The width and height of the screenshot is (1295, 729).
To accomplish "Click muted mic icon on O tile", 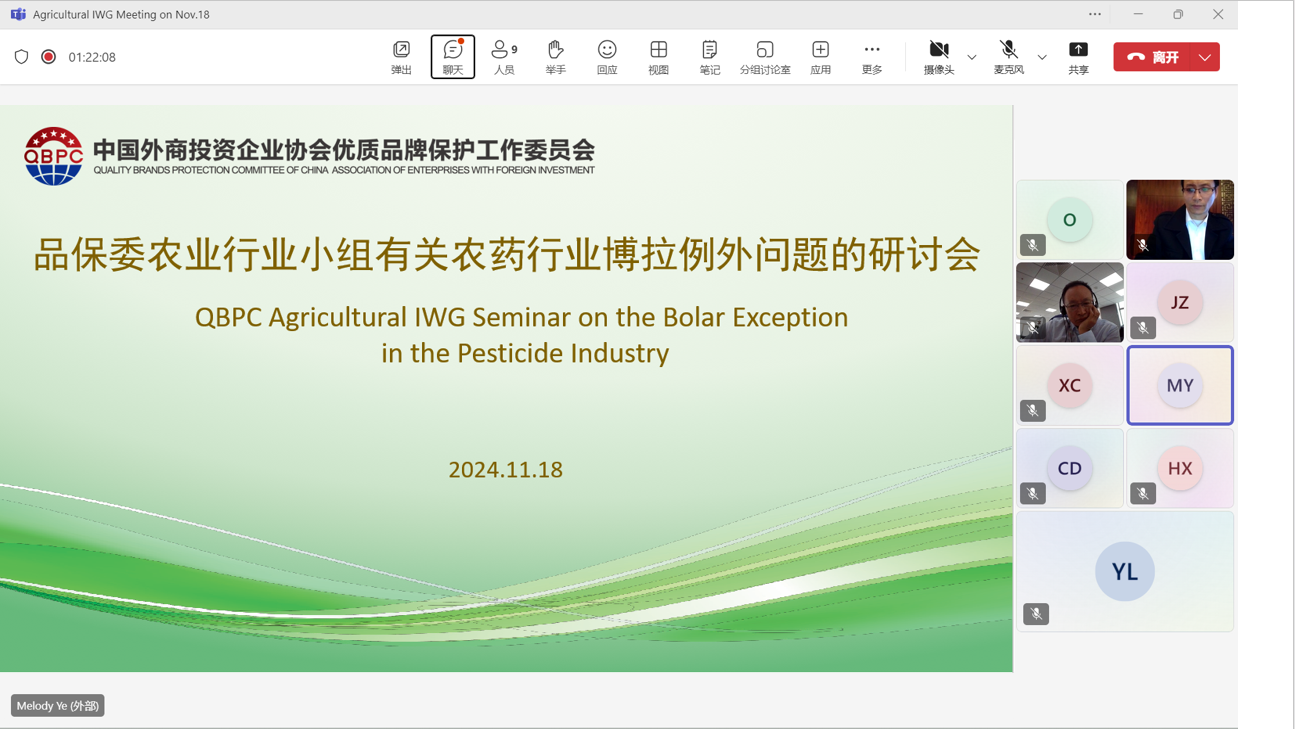I will [1033, 245].
